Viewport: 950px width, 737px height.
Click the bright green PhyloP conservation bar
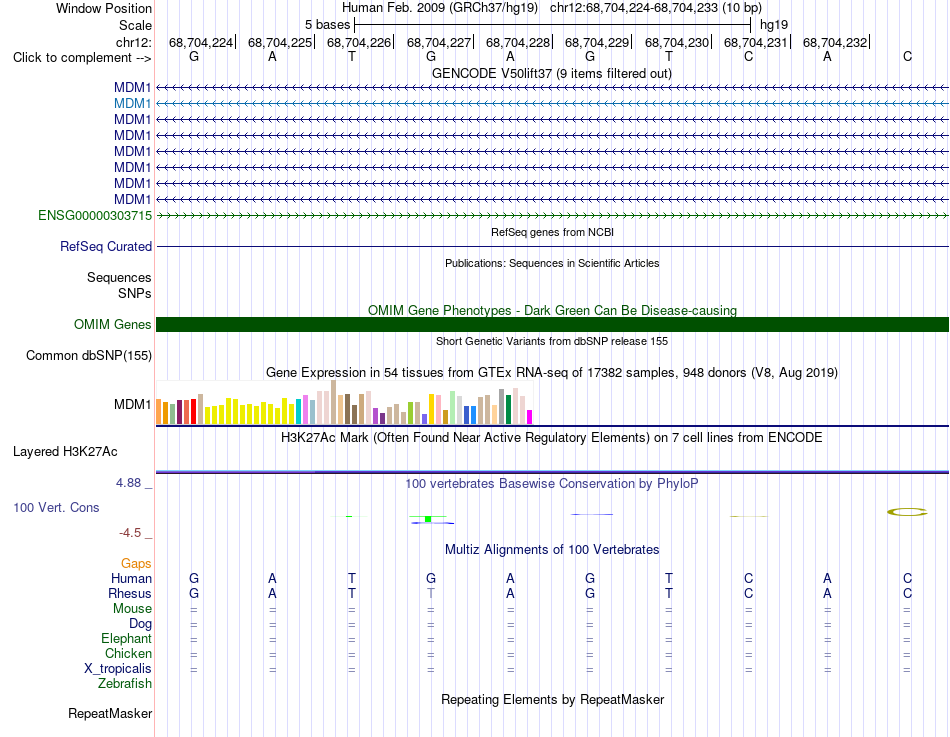tap(428, 519)
